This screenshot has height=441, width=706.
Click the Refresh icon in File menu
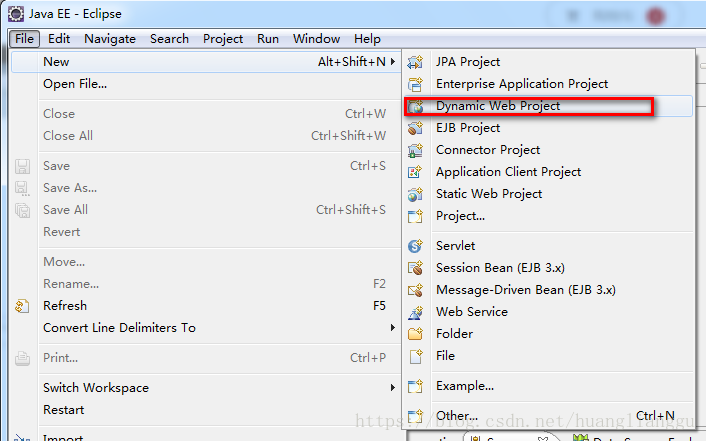(22, 306)
